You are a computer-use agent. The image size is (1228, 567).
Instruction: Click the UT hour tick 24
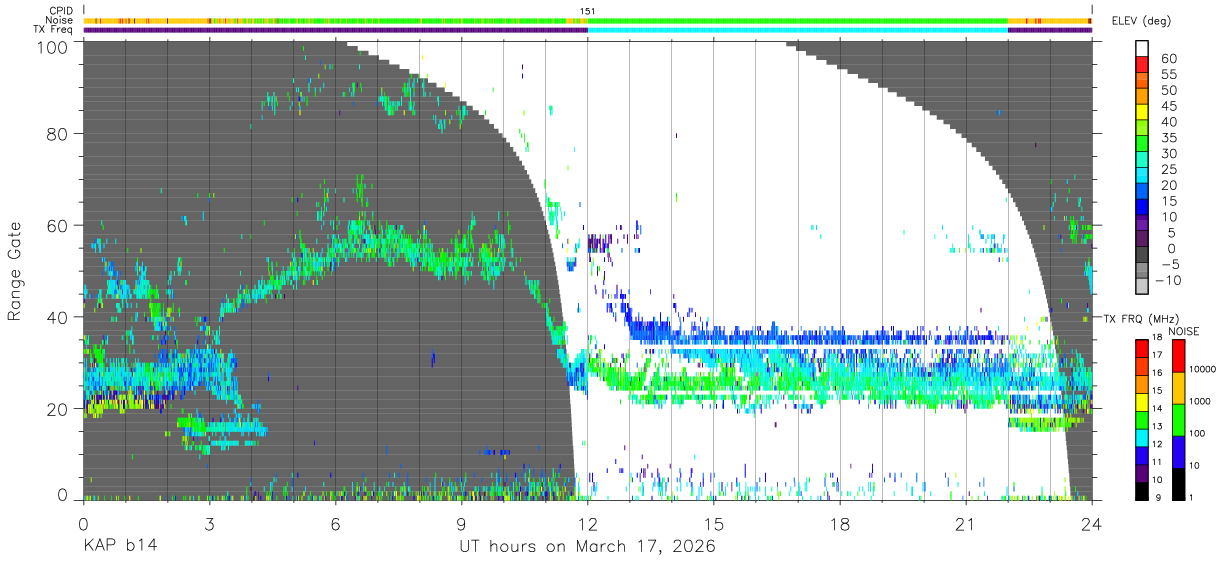tap(1091, 522)
